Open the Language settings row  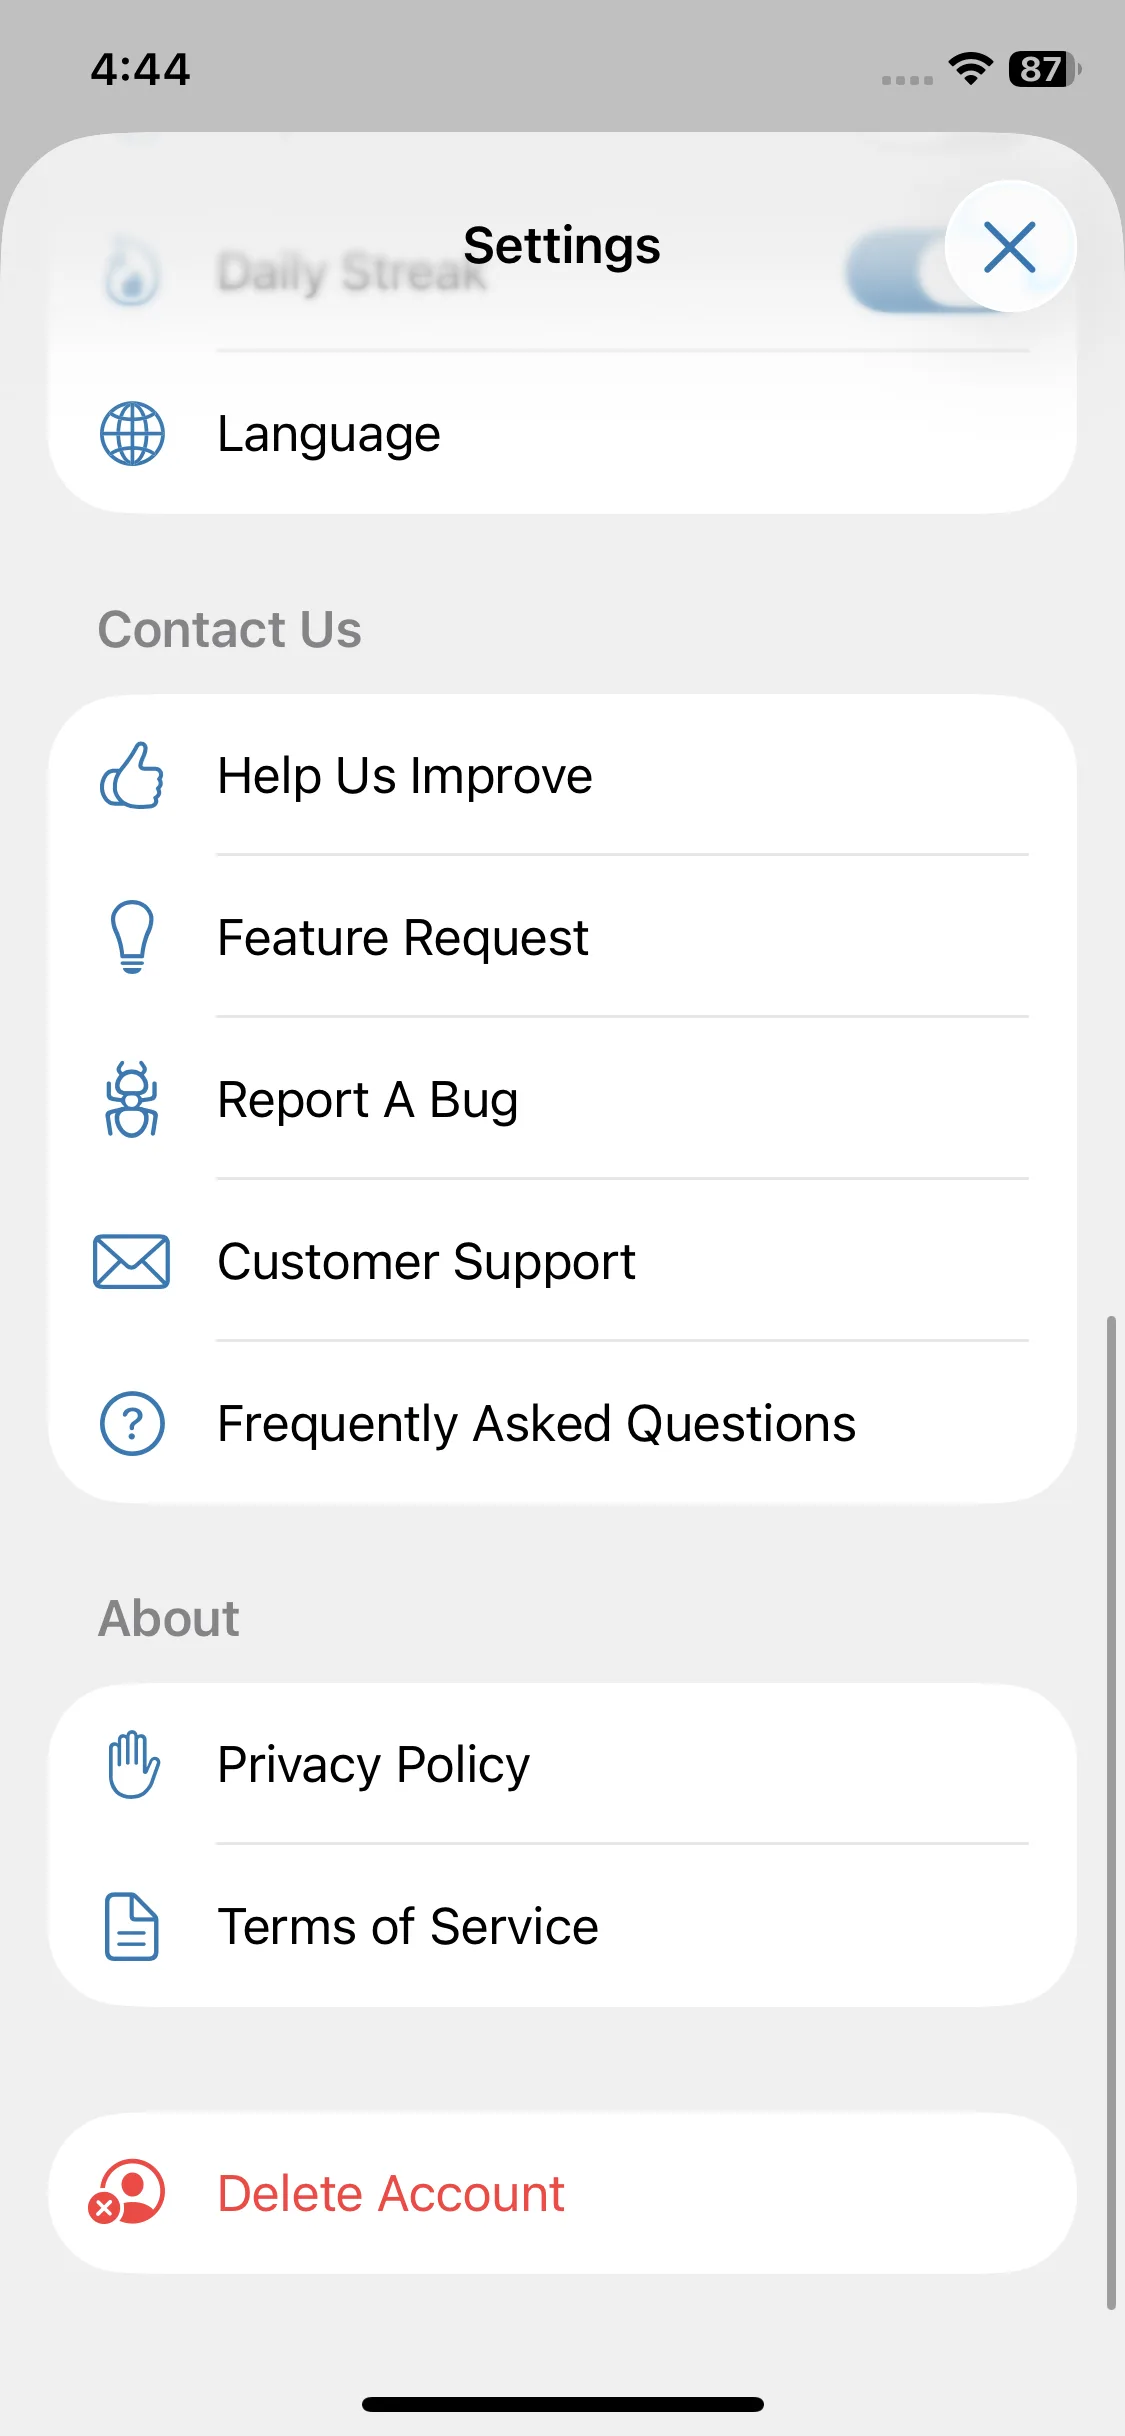(x=562, y=434)
